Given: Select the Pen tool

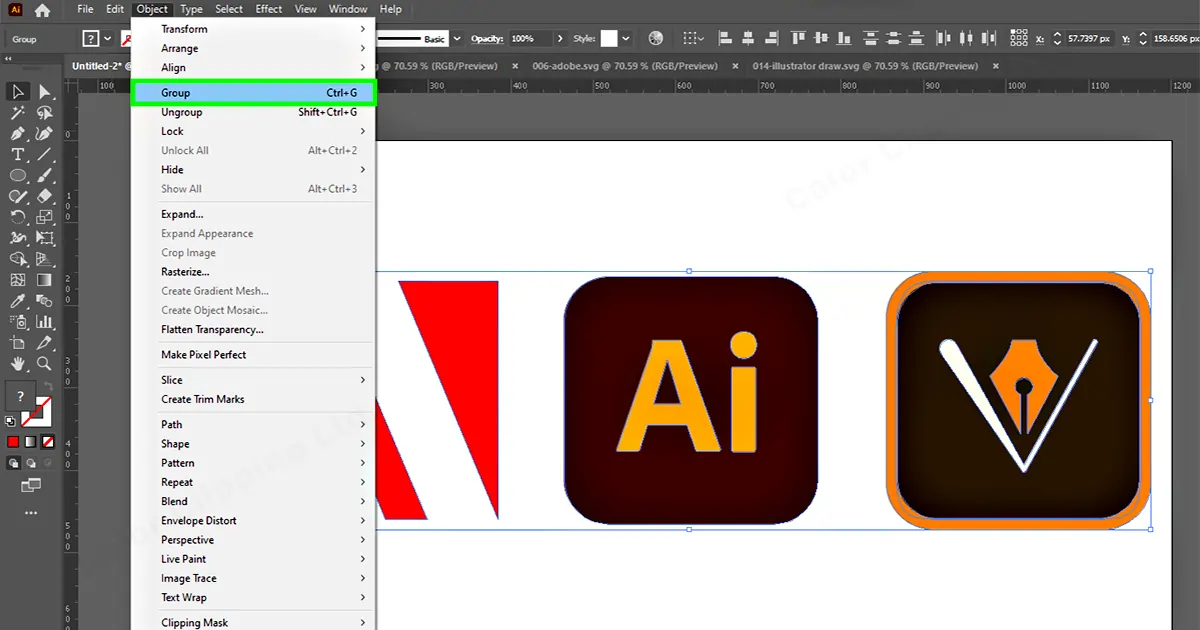Looking at the screenshot, I should tap(18, 134).
